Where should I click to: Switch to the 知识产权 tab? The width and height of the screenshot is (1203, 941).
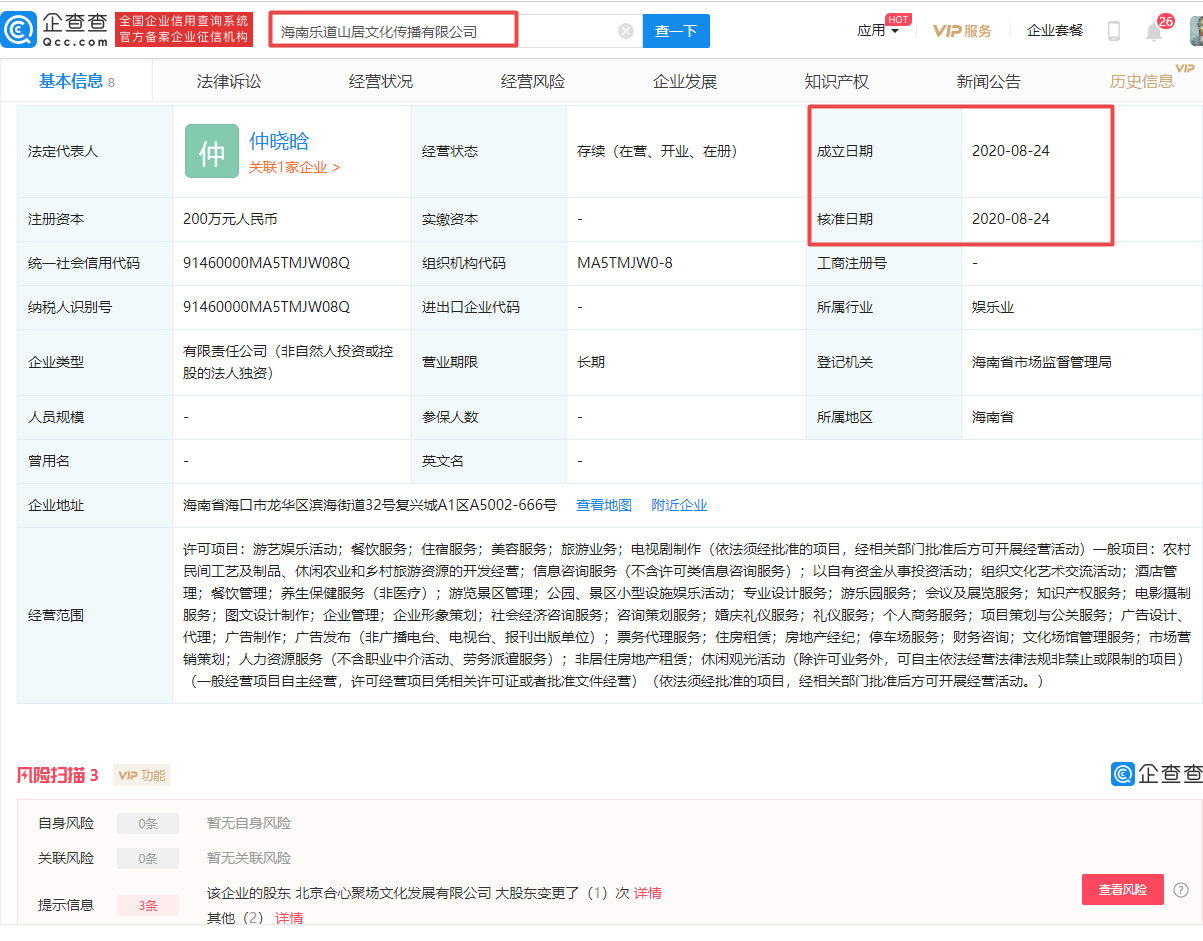837,81
